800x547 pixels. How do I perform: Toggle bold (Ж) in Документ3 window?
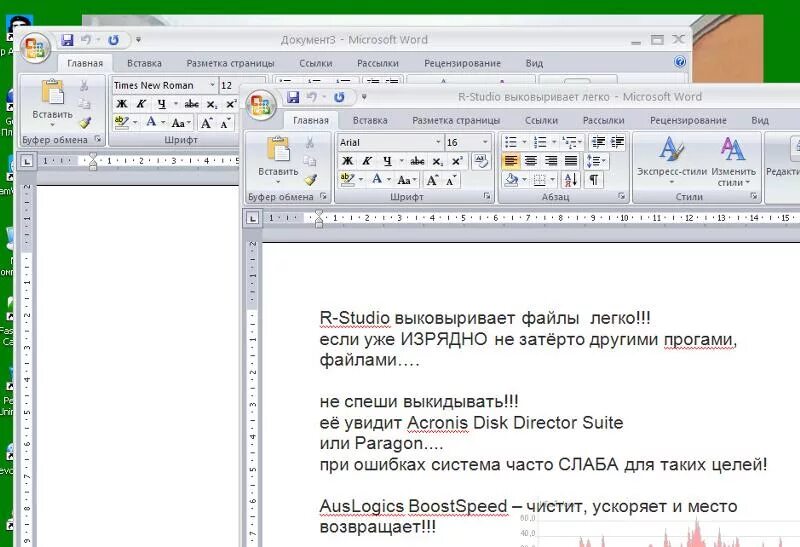click(x=122, y=104)
